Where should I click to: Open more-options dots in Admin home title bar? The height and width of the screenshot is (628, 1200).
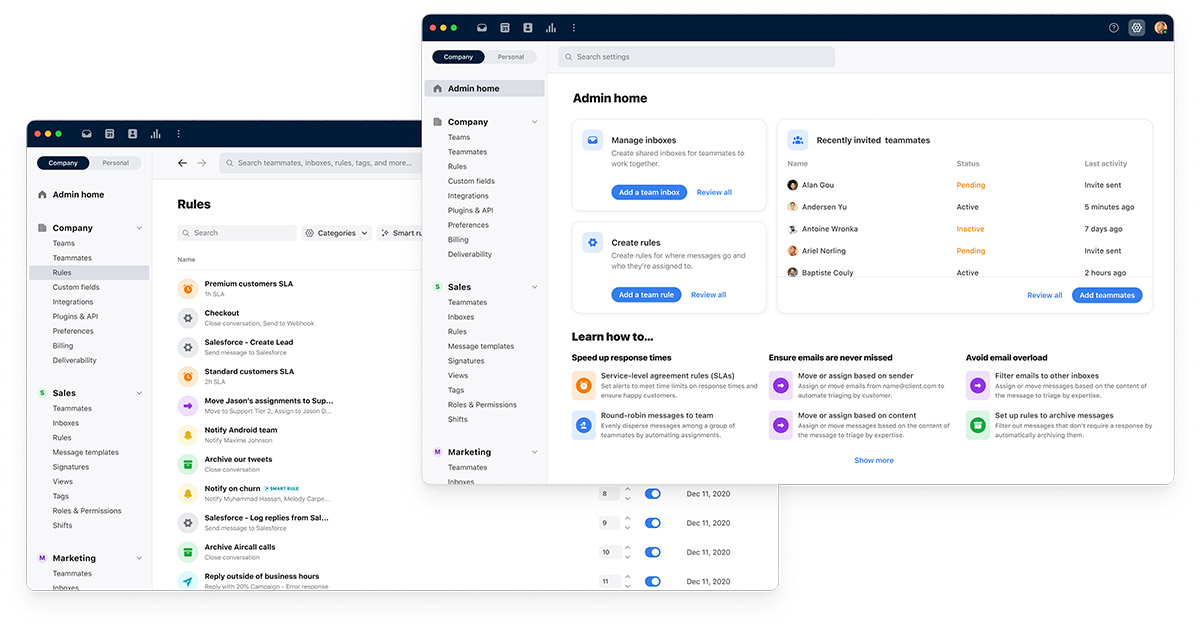(x=574, y=28)
